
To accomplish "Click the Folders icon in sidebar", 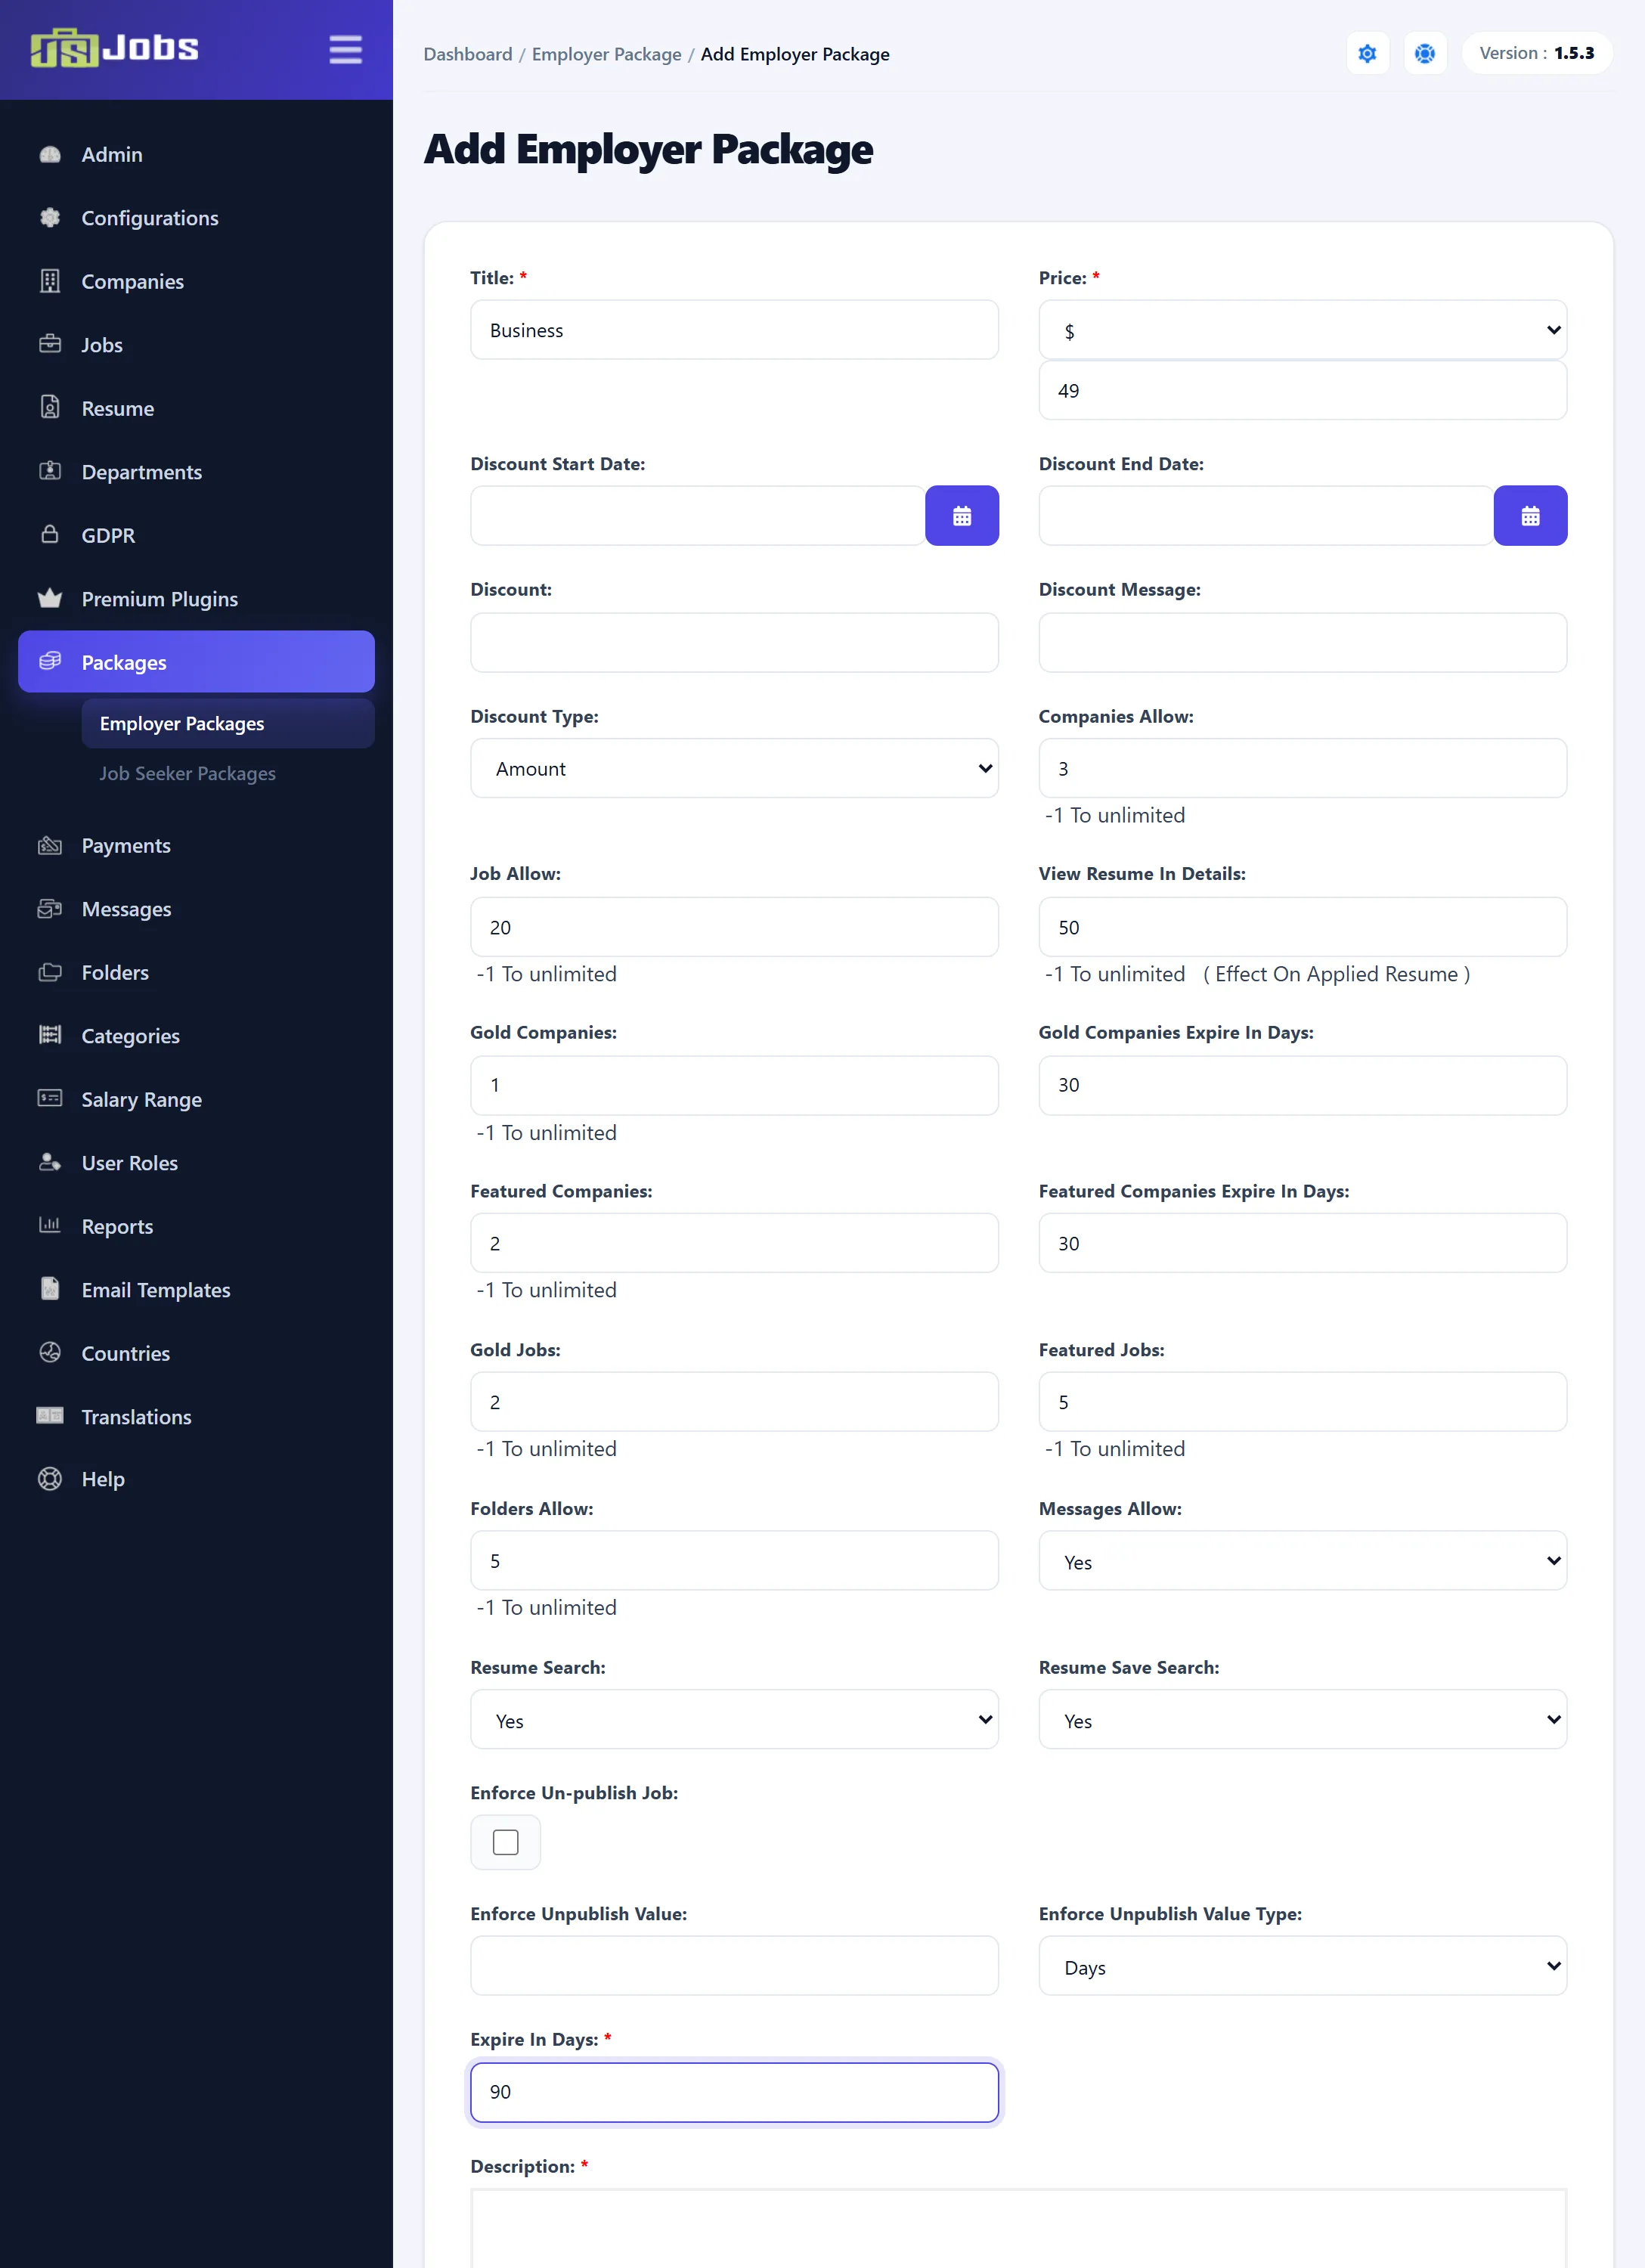I will click(50, 972).
